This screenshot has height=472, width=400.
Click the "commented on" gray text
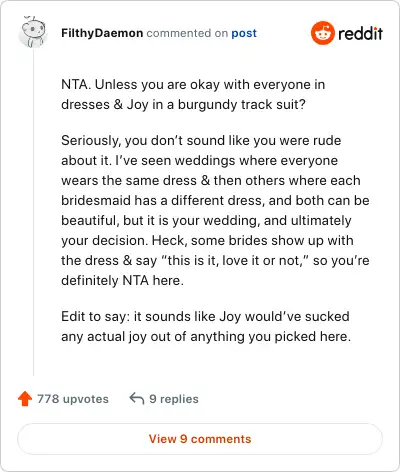187,33
